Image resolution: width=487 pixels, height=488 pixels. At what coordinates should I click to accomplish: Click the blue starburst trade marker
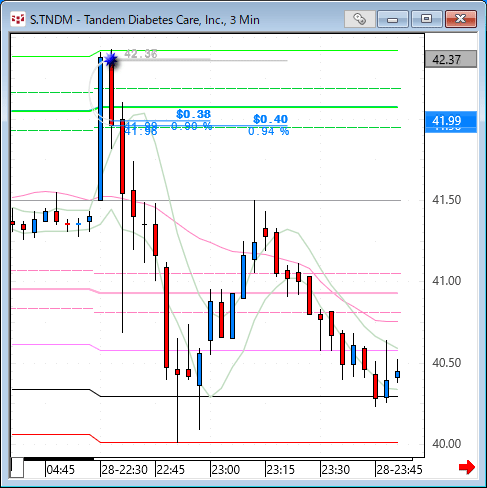pos(111,60)
